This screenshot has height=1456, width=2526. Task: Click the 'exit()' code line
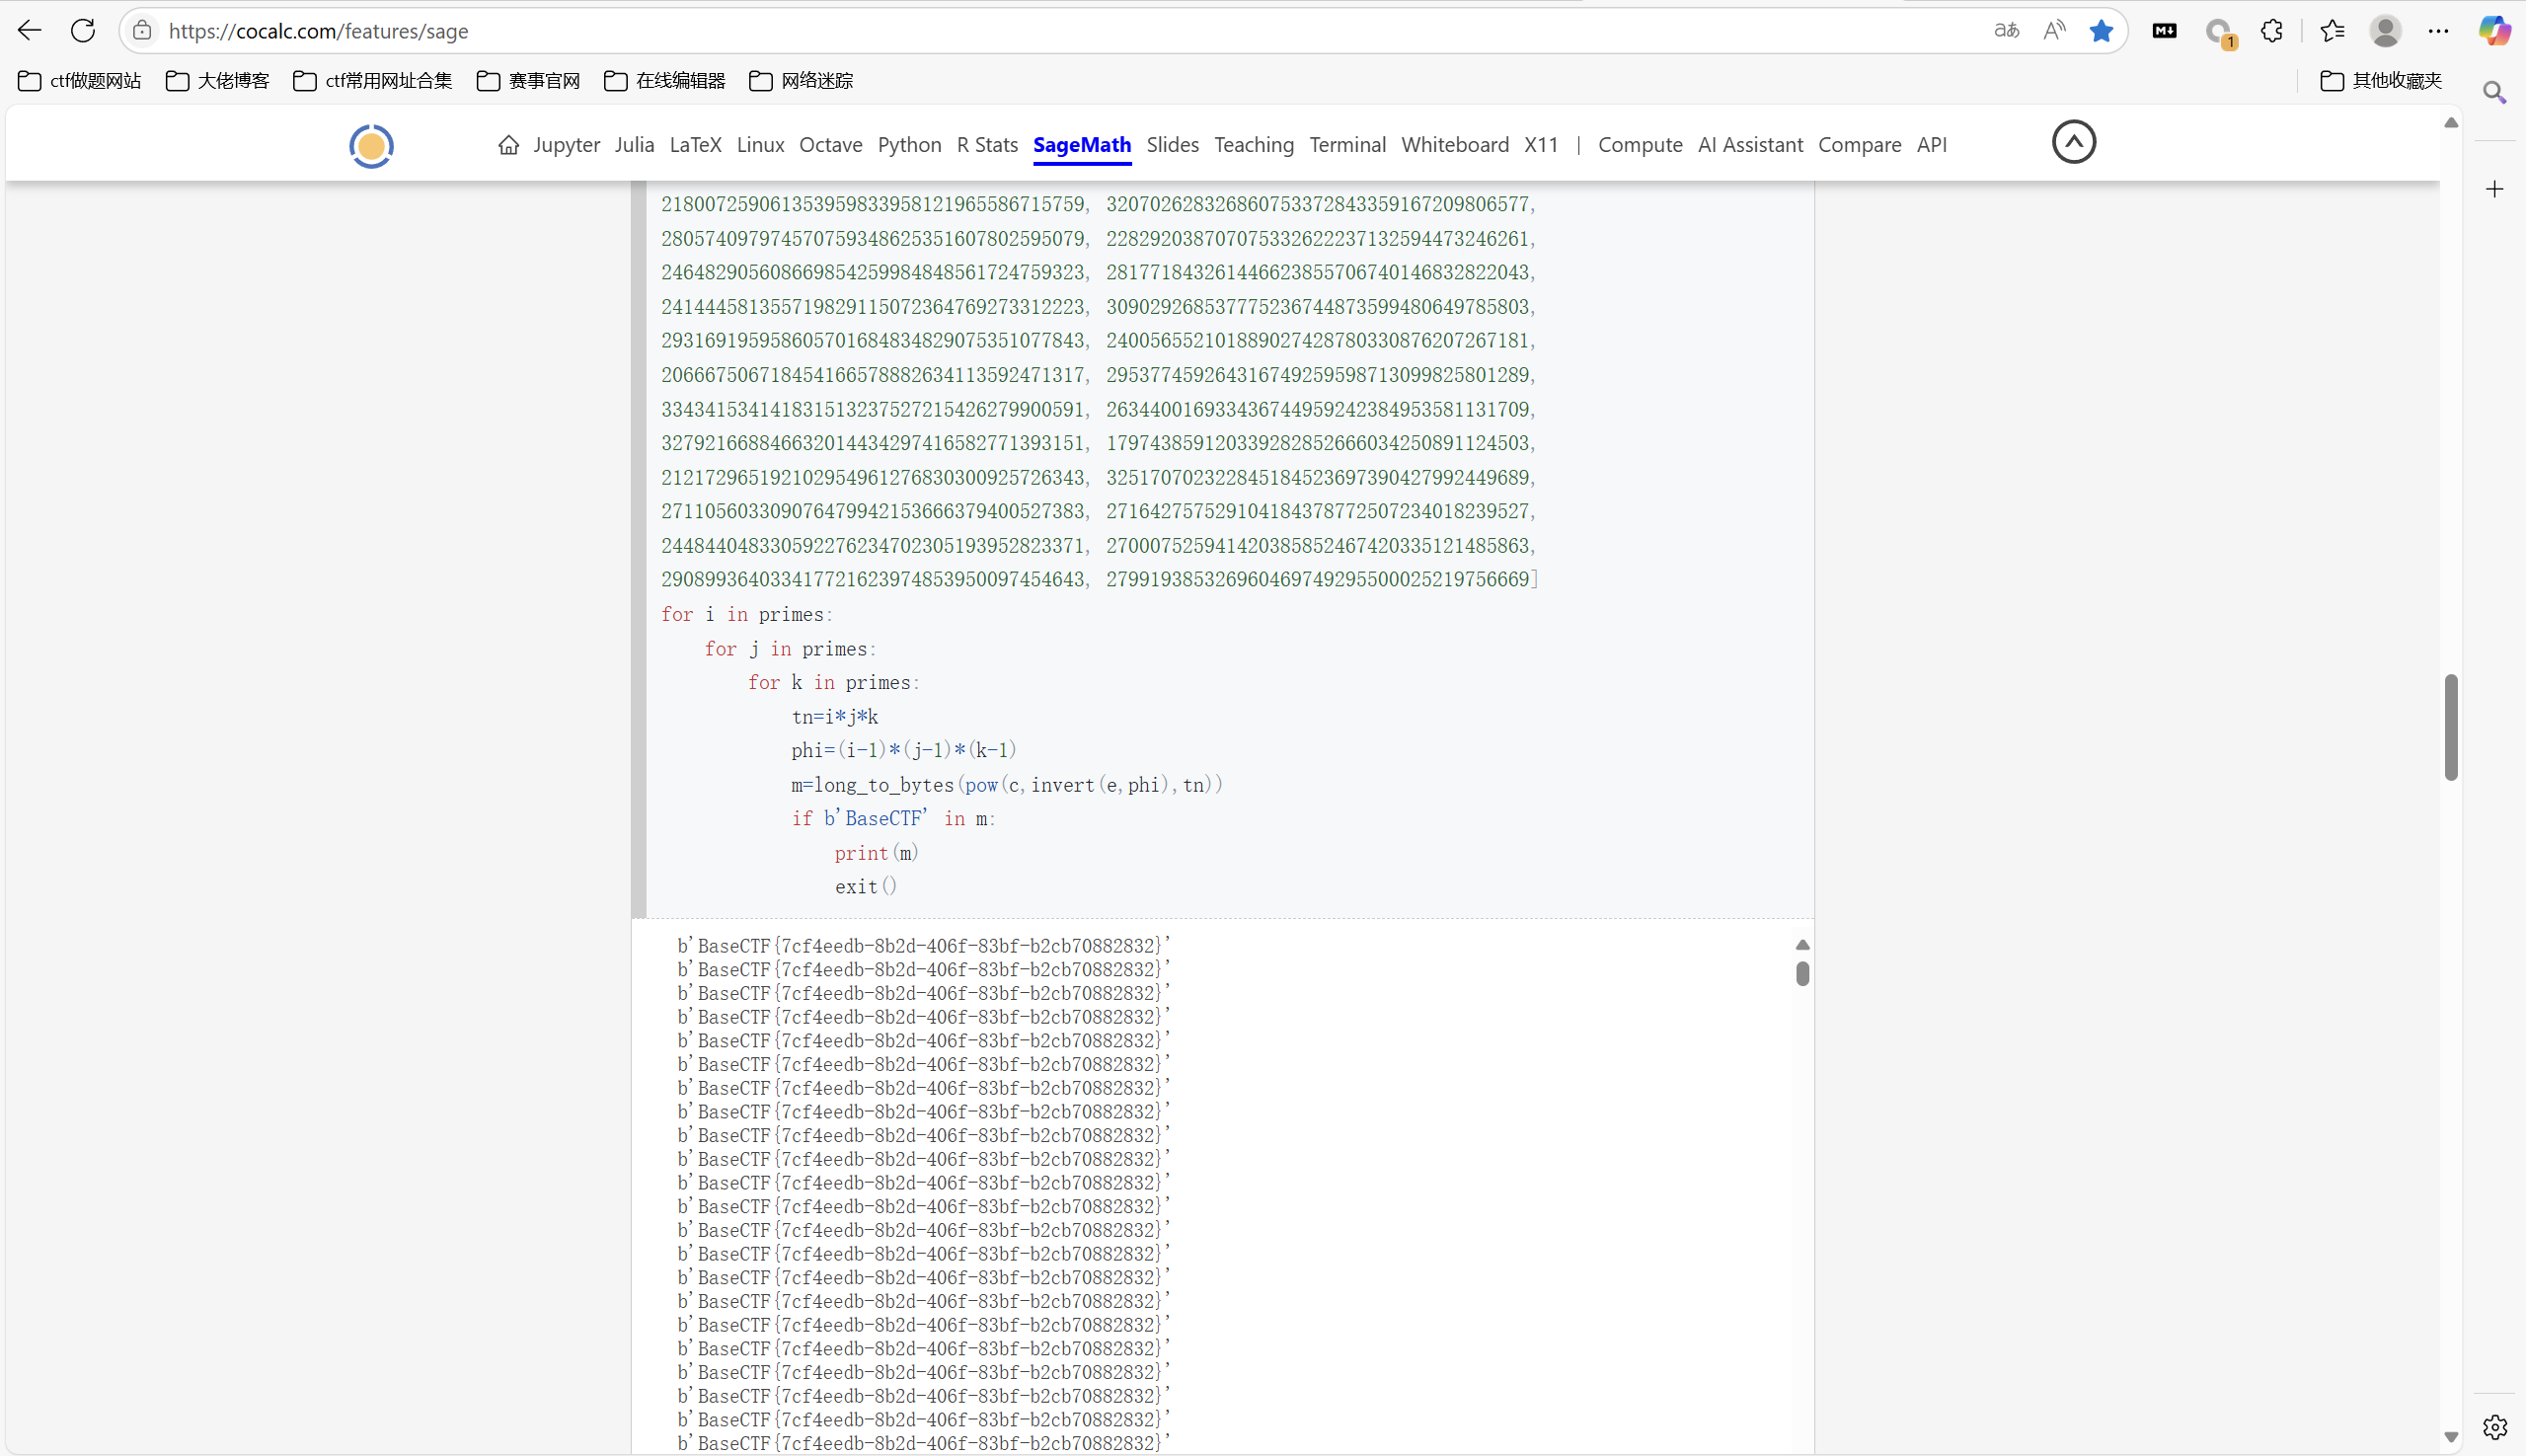coord(866,887)
